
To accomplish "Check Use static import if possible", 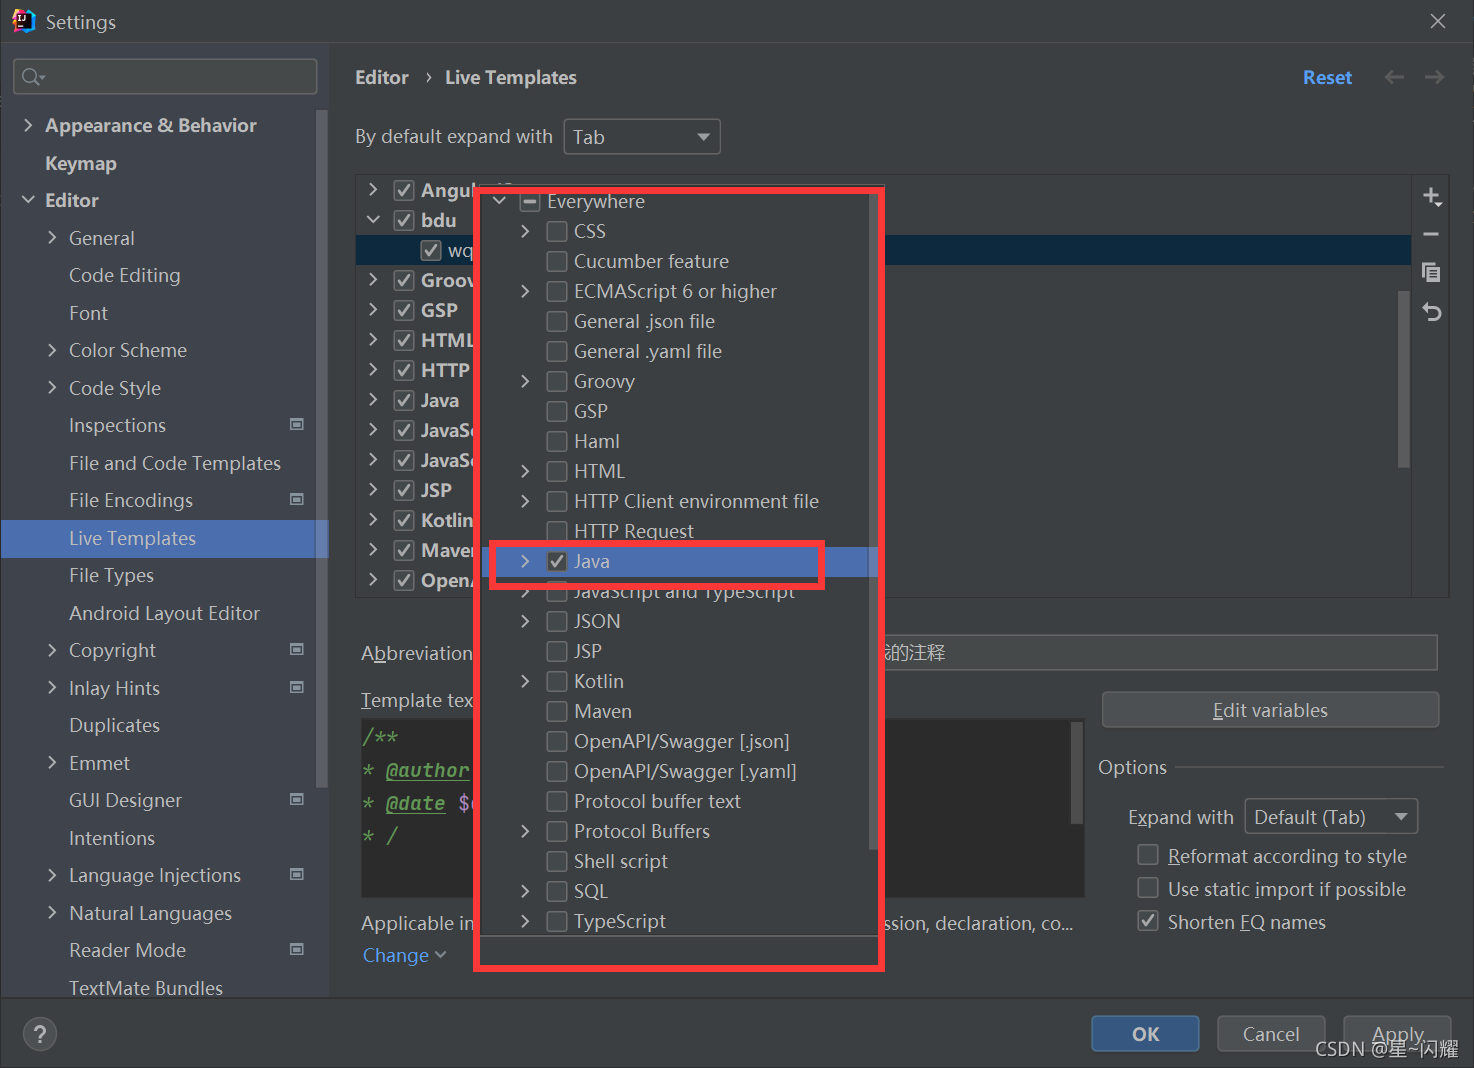I will click(x=1148, y=888).
